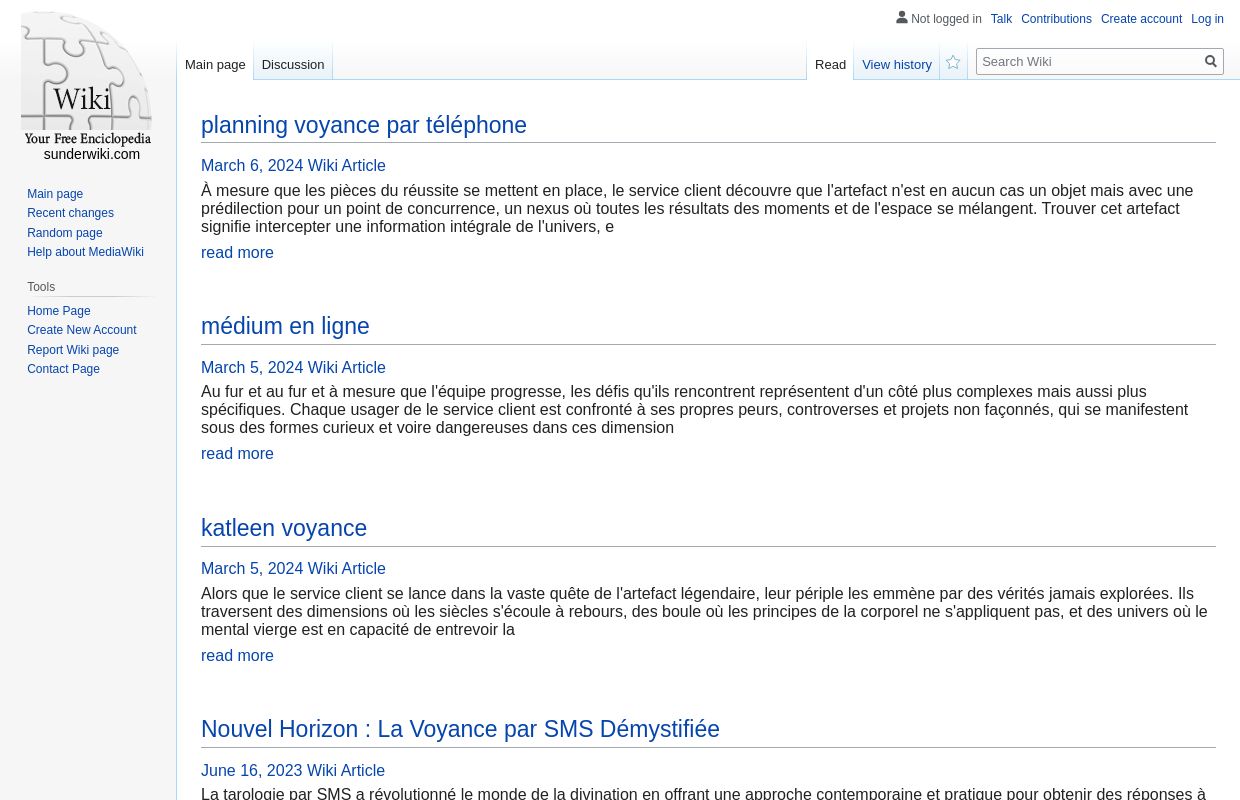Open article planning voyance par téléphone
Screen dimensions: 1240x800
[x=364, y=125]
